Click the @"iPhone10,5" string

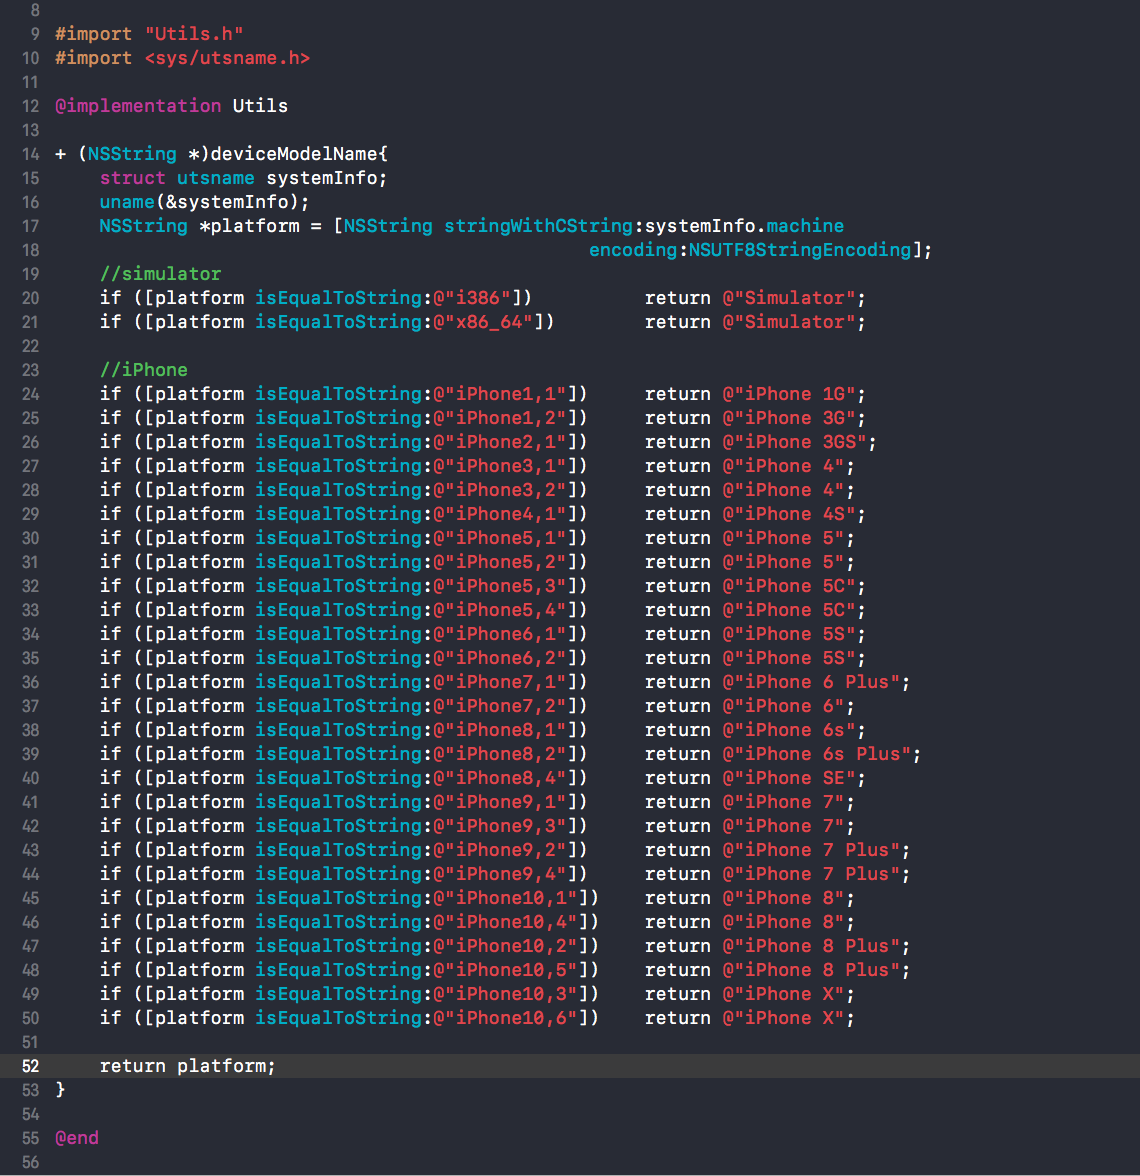tap(505, 970)
